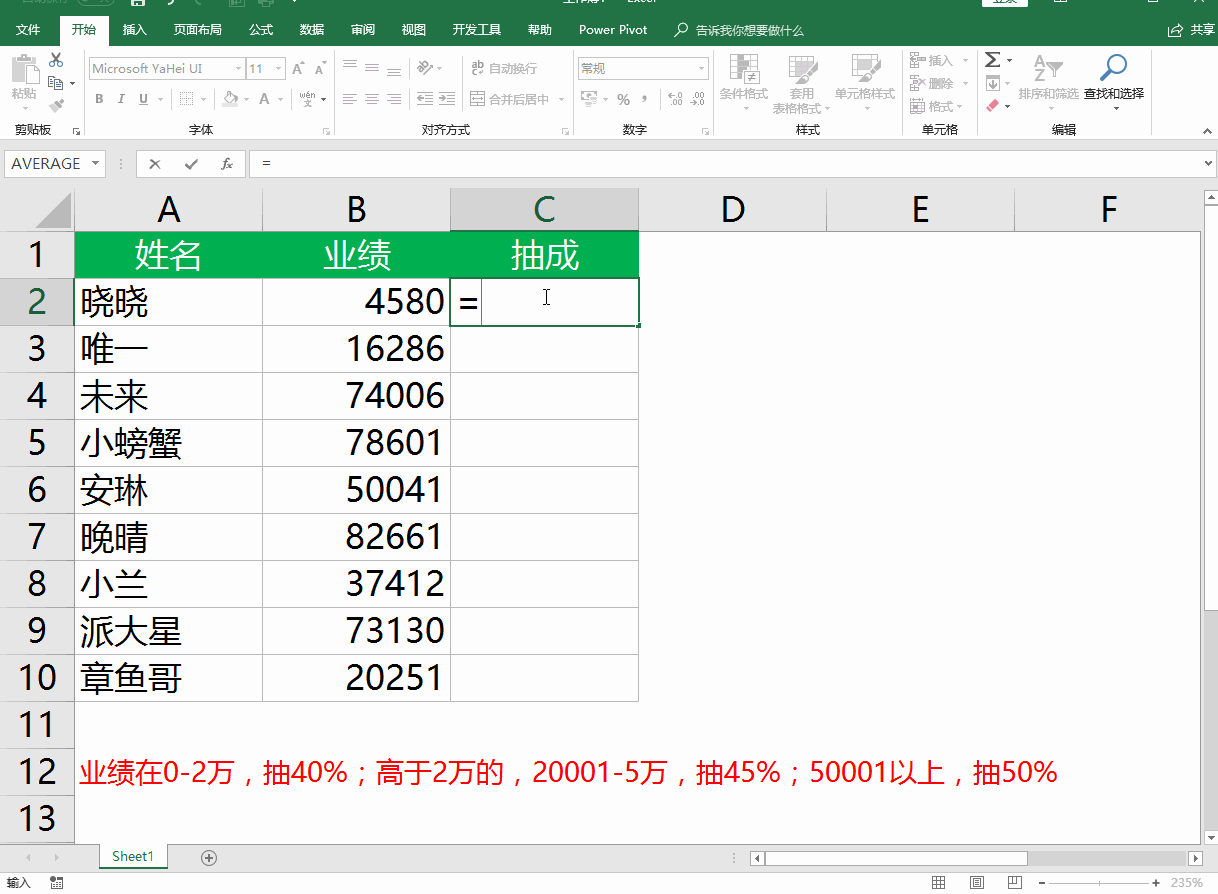
Task: Click the accounting currency format icon
Action: [589, 99]
